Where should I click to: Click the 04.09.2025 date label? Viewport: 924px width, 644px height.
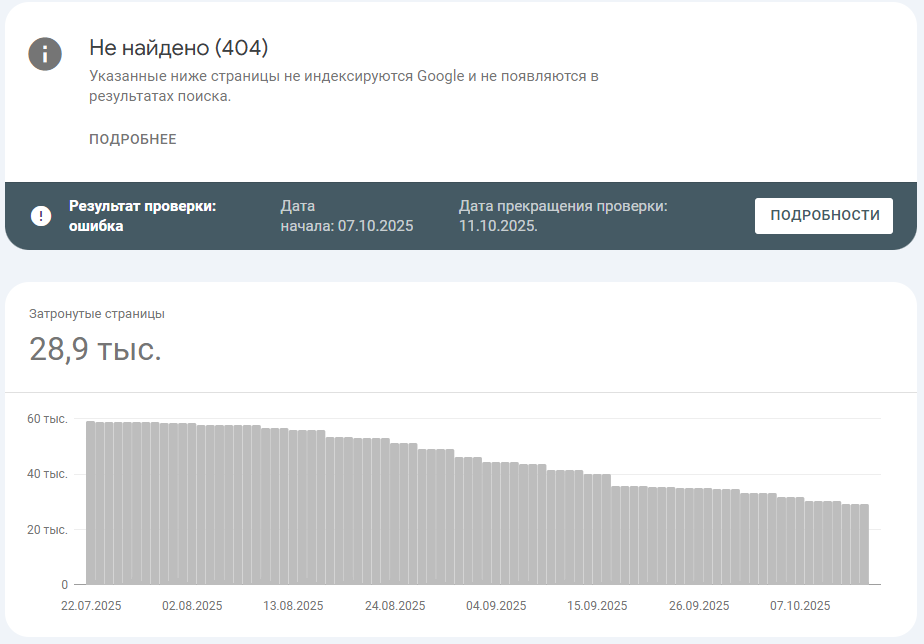[x=496, y=606]
